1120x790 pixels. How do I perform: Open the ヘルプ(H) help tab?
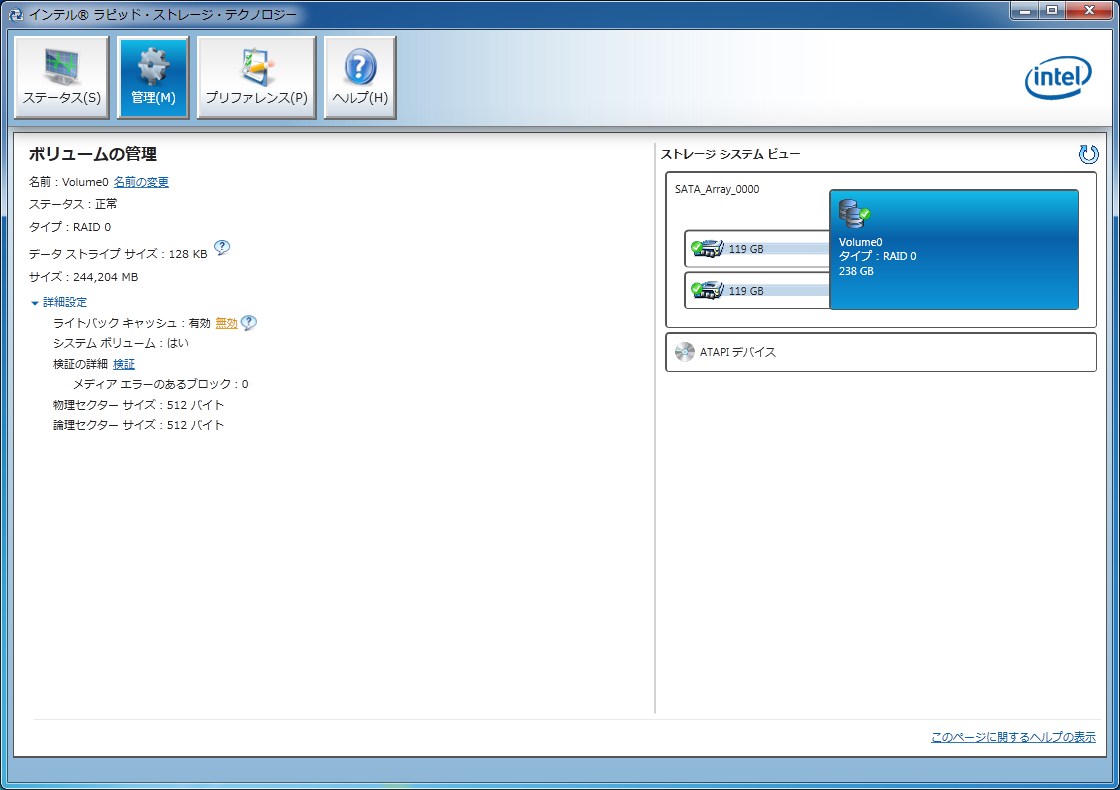point(360,78)
